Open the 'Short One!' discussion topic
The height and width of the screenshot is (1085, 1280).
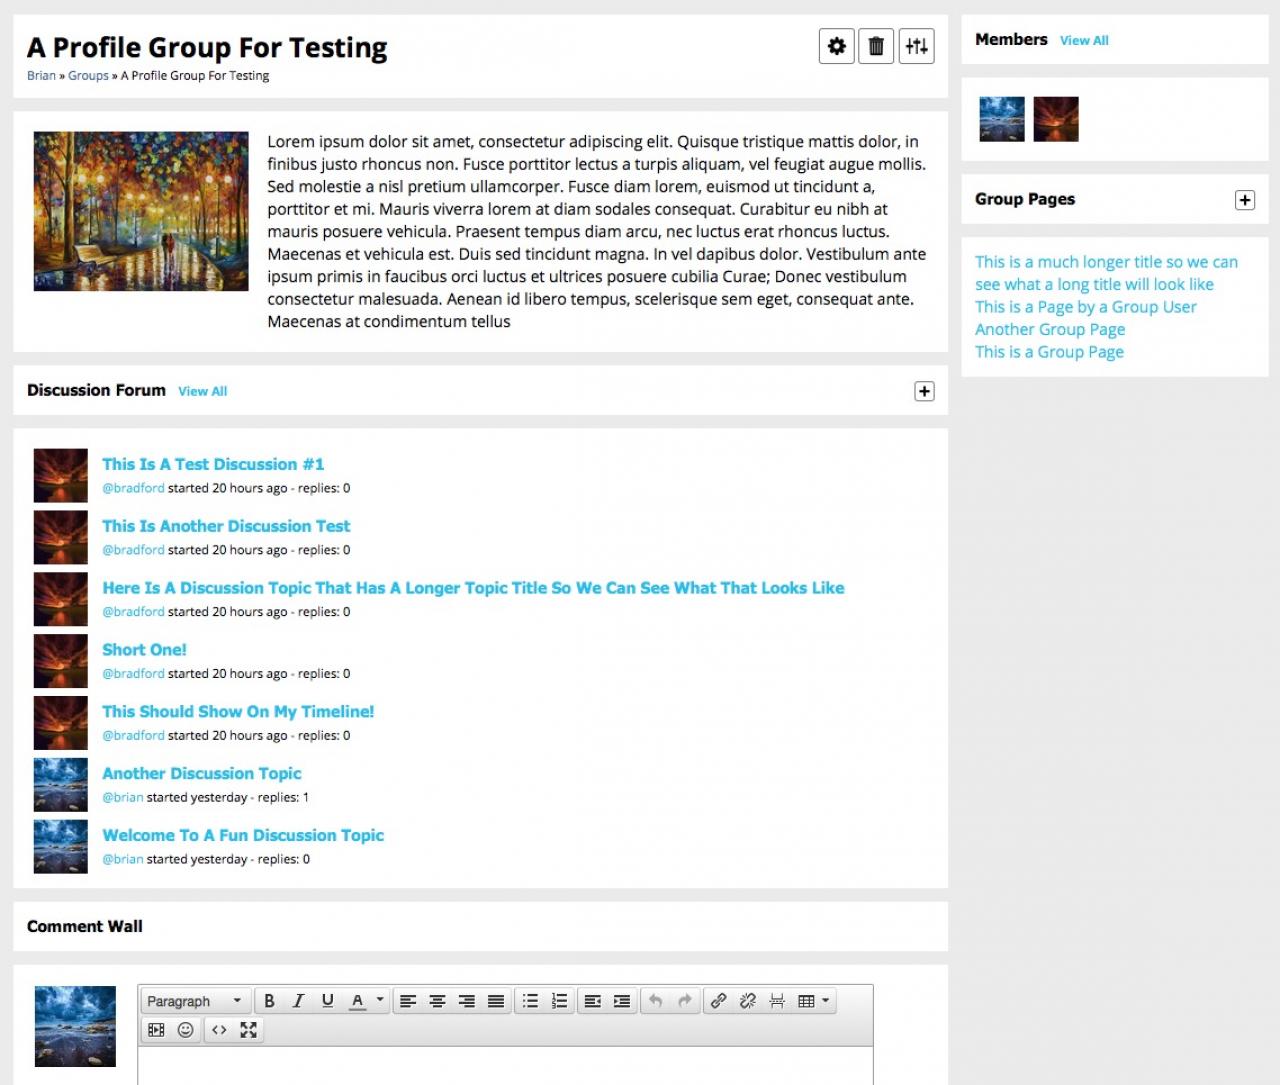point(144,650)
